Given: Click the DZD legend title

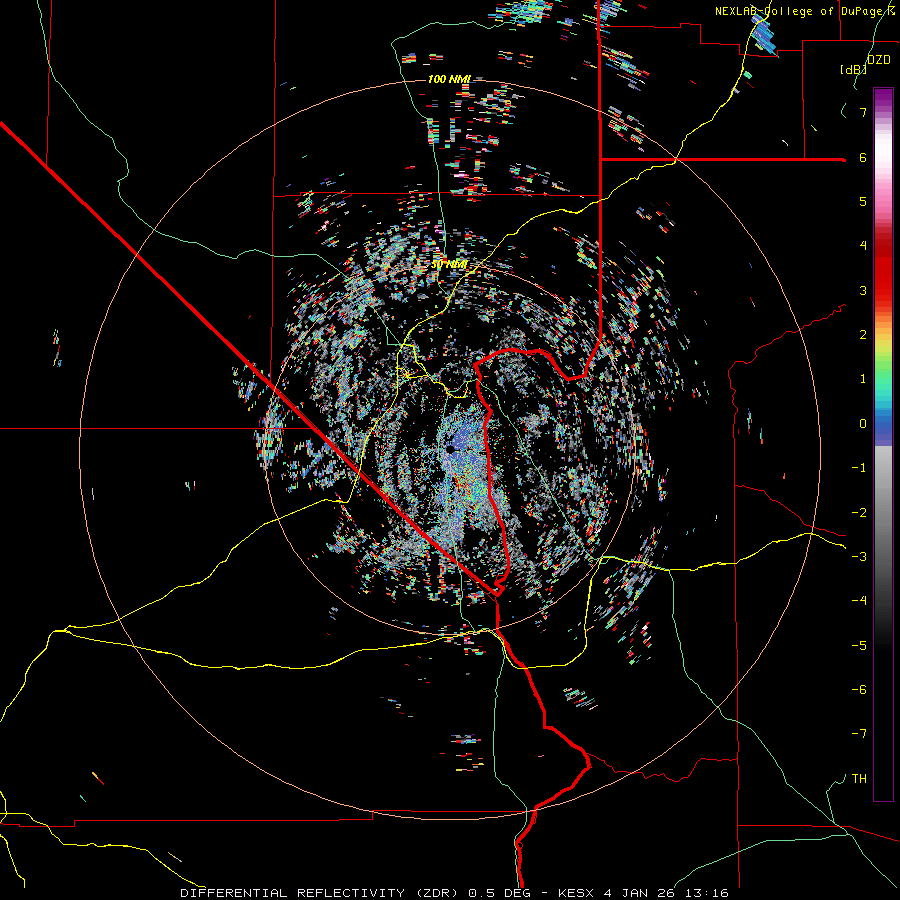Looking at the screenshot, I should pyautogui.click(x=879, y=60).
